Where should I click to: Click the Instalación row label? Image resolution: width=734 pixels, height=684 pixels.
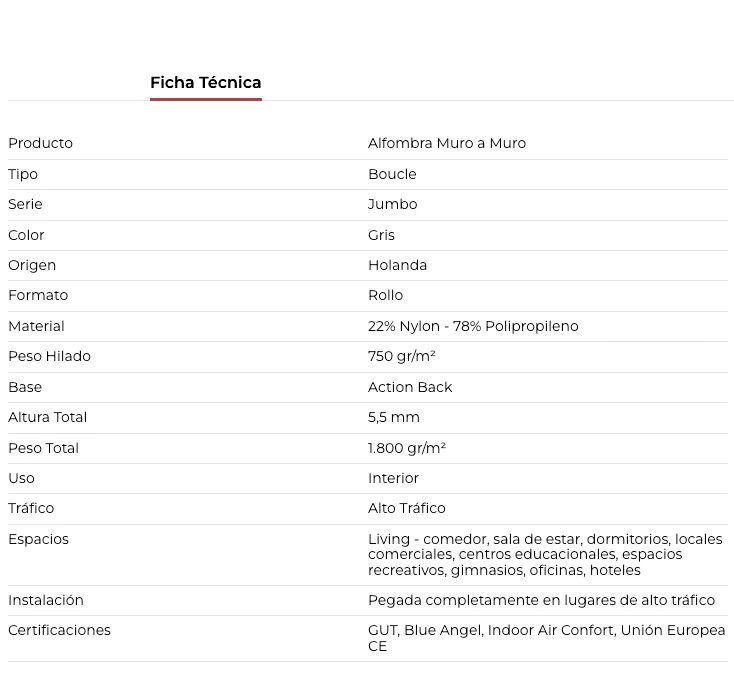(46, 600)
